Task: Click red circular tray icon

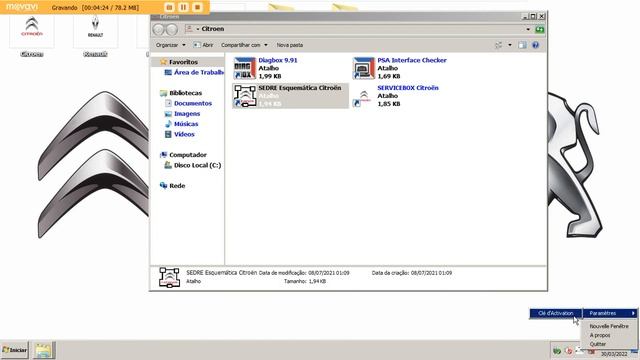Action: tap(569, 351)
